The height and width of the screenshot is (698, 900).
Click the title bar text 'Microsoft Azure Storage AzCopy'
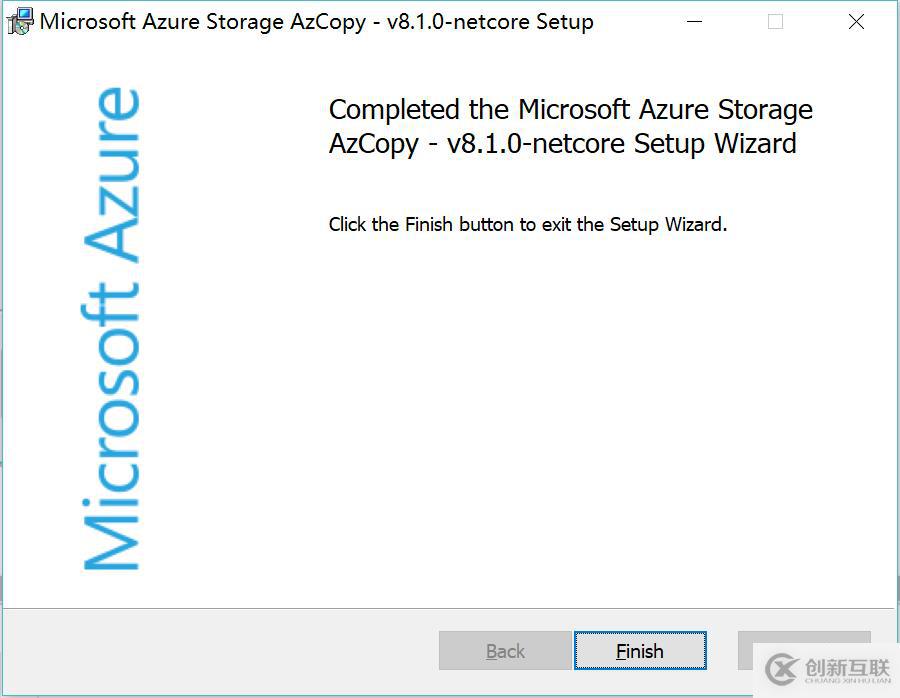pyautogui.click(x=203, y=22)
